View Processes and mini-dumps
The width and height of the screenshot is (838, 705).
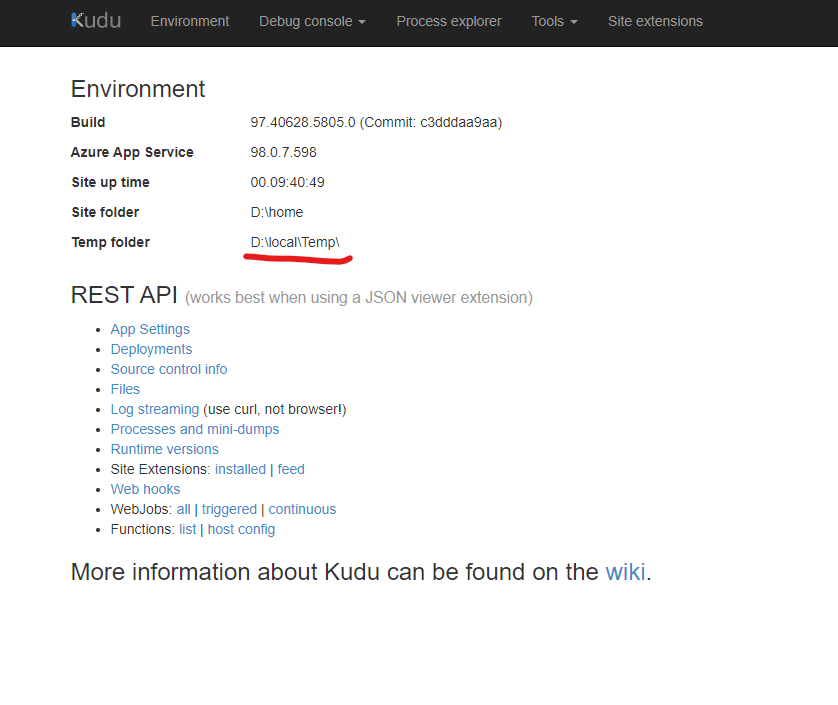[194, 429]
